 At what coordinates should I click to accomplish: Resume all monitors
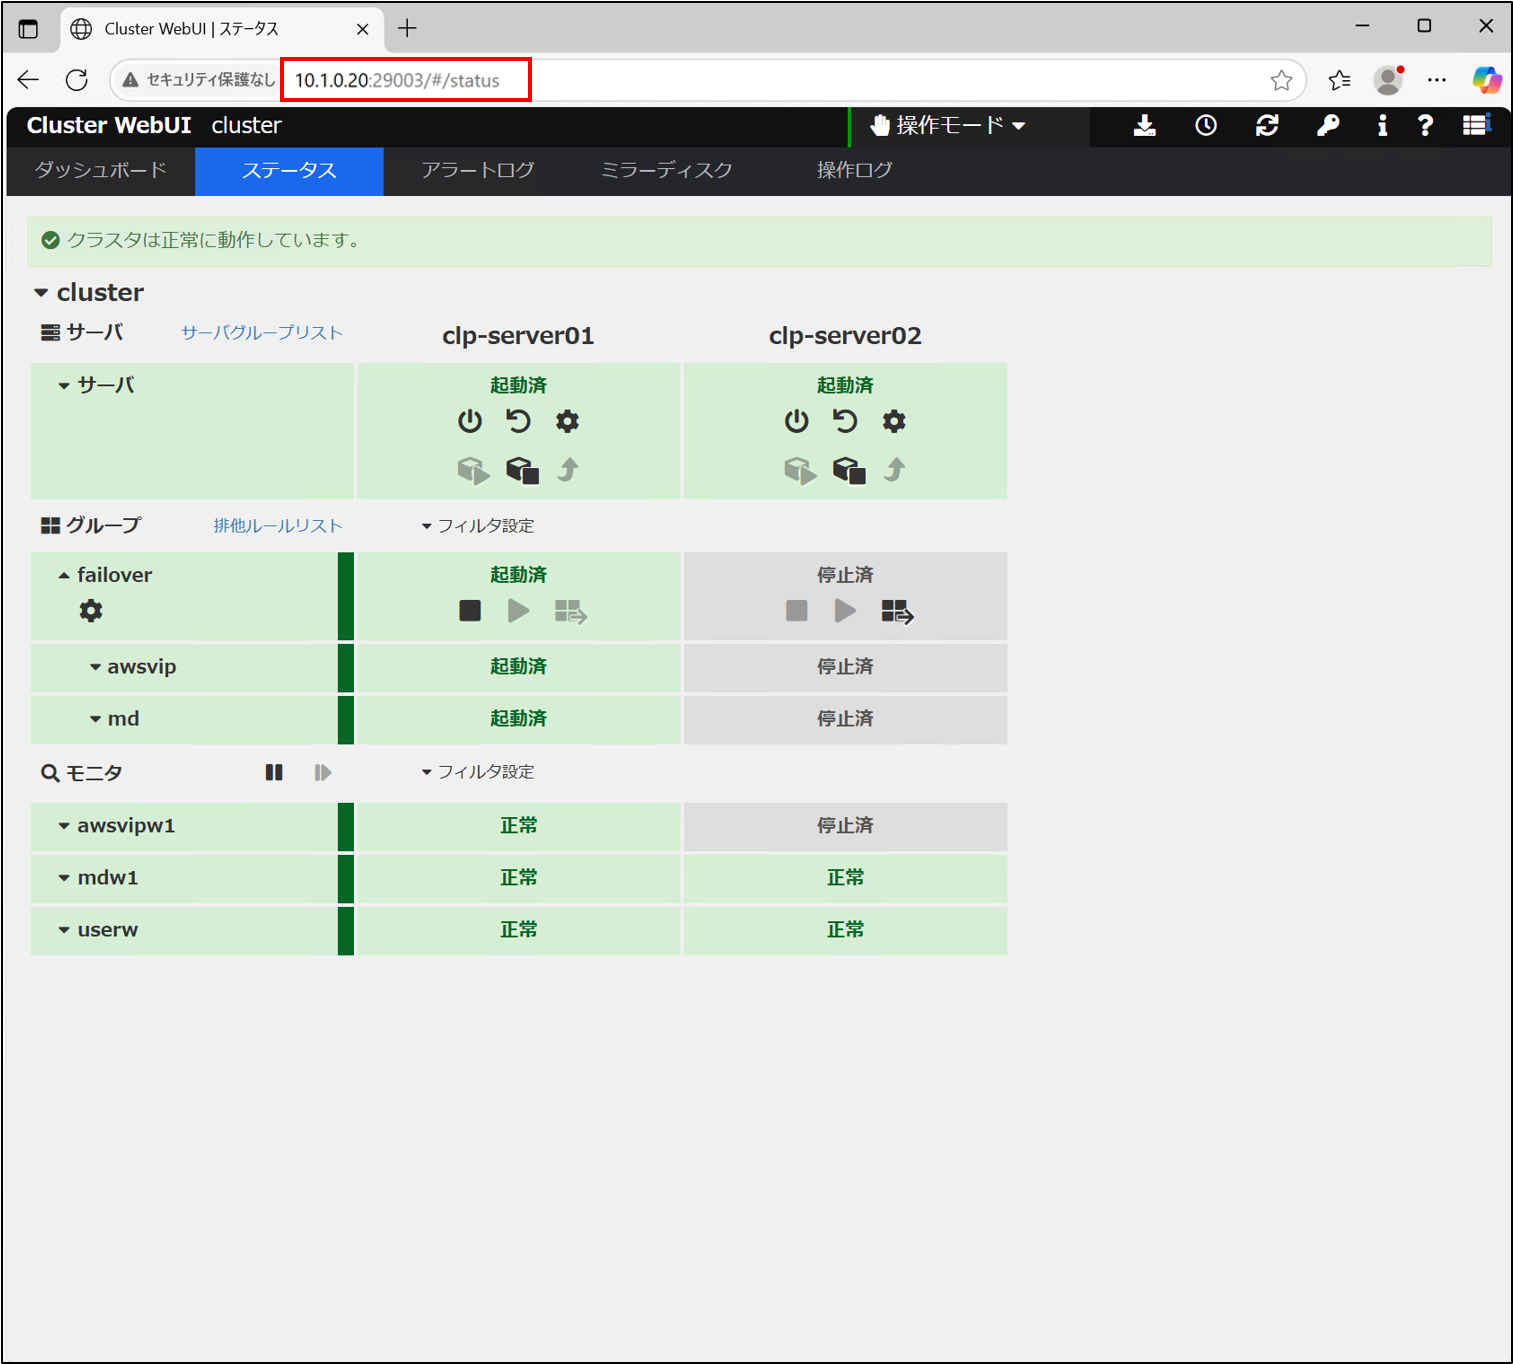pyautogui.click(x=322, y=772)
